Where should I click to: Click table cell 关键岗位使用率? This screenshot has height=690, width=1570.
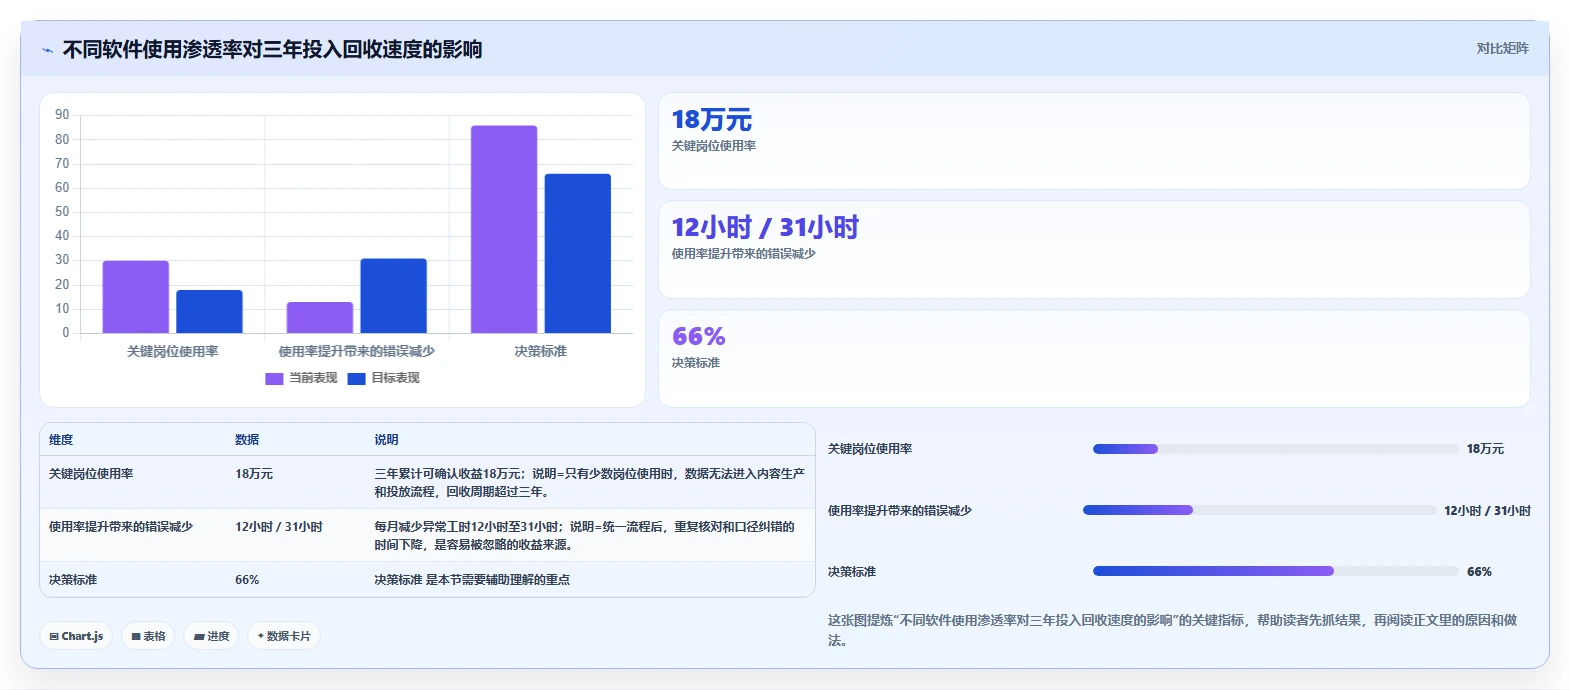pos(91,474)
